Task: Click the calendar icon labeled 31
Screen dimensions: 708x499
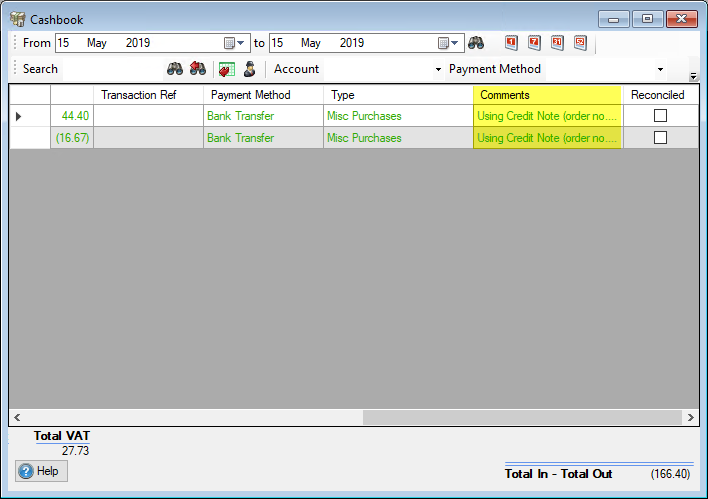Action: 557,43
